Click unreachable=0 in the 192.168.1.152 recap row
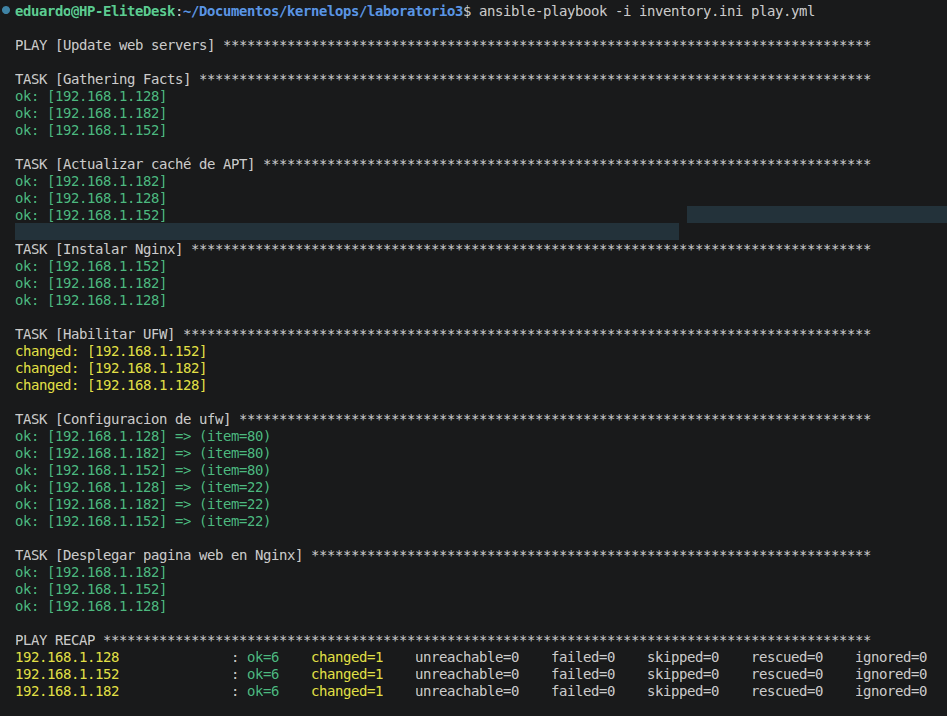The image size is (947, 716). point(467,674)
